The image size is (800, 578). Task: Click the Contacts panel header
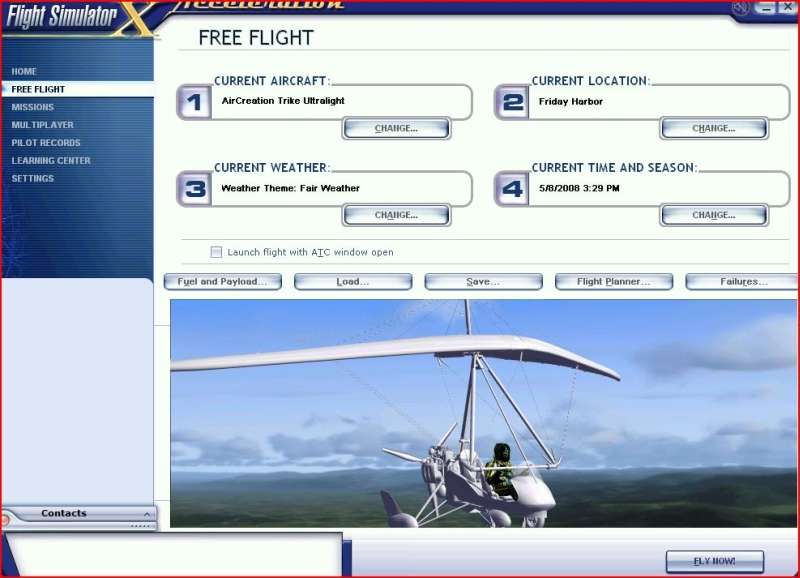coord(78,514)
